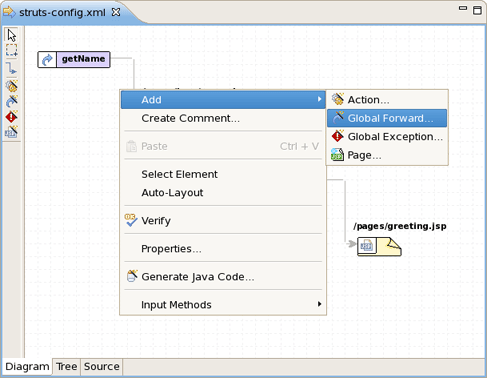Choose Verify from the context menu
487x378 pixels.
point(223,221)
